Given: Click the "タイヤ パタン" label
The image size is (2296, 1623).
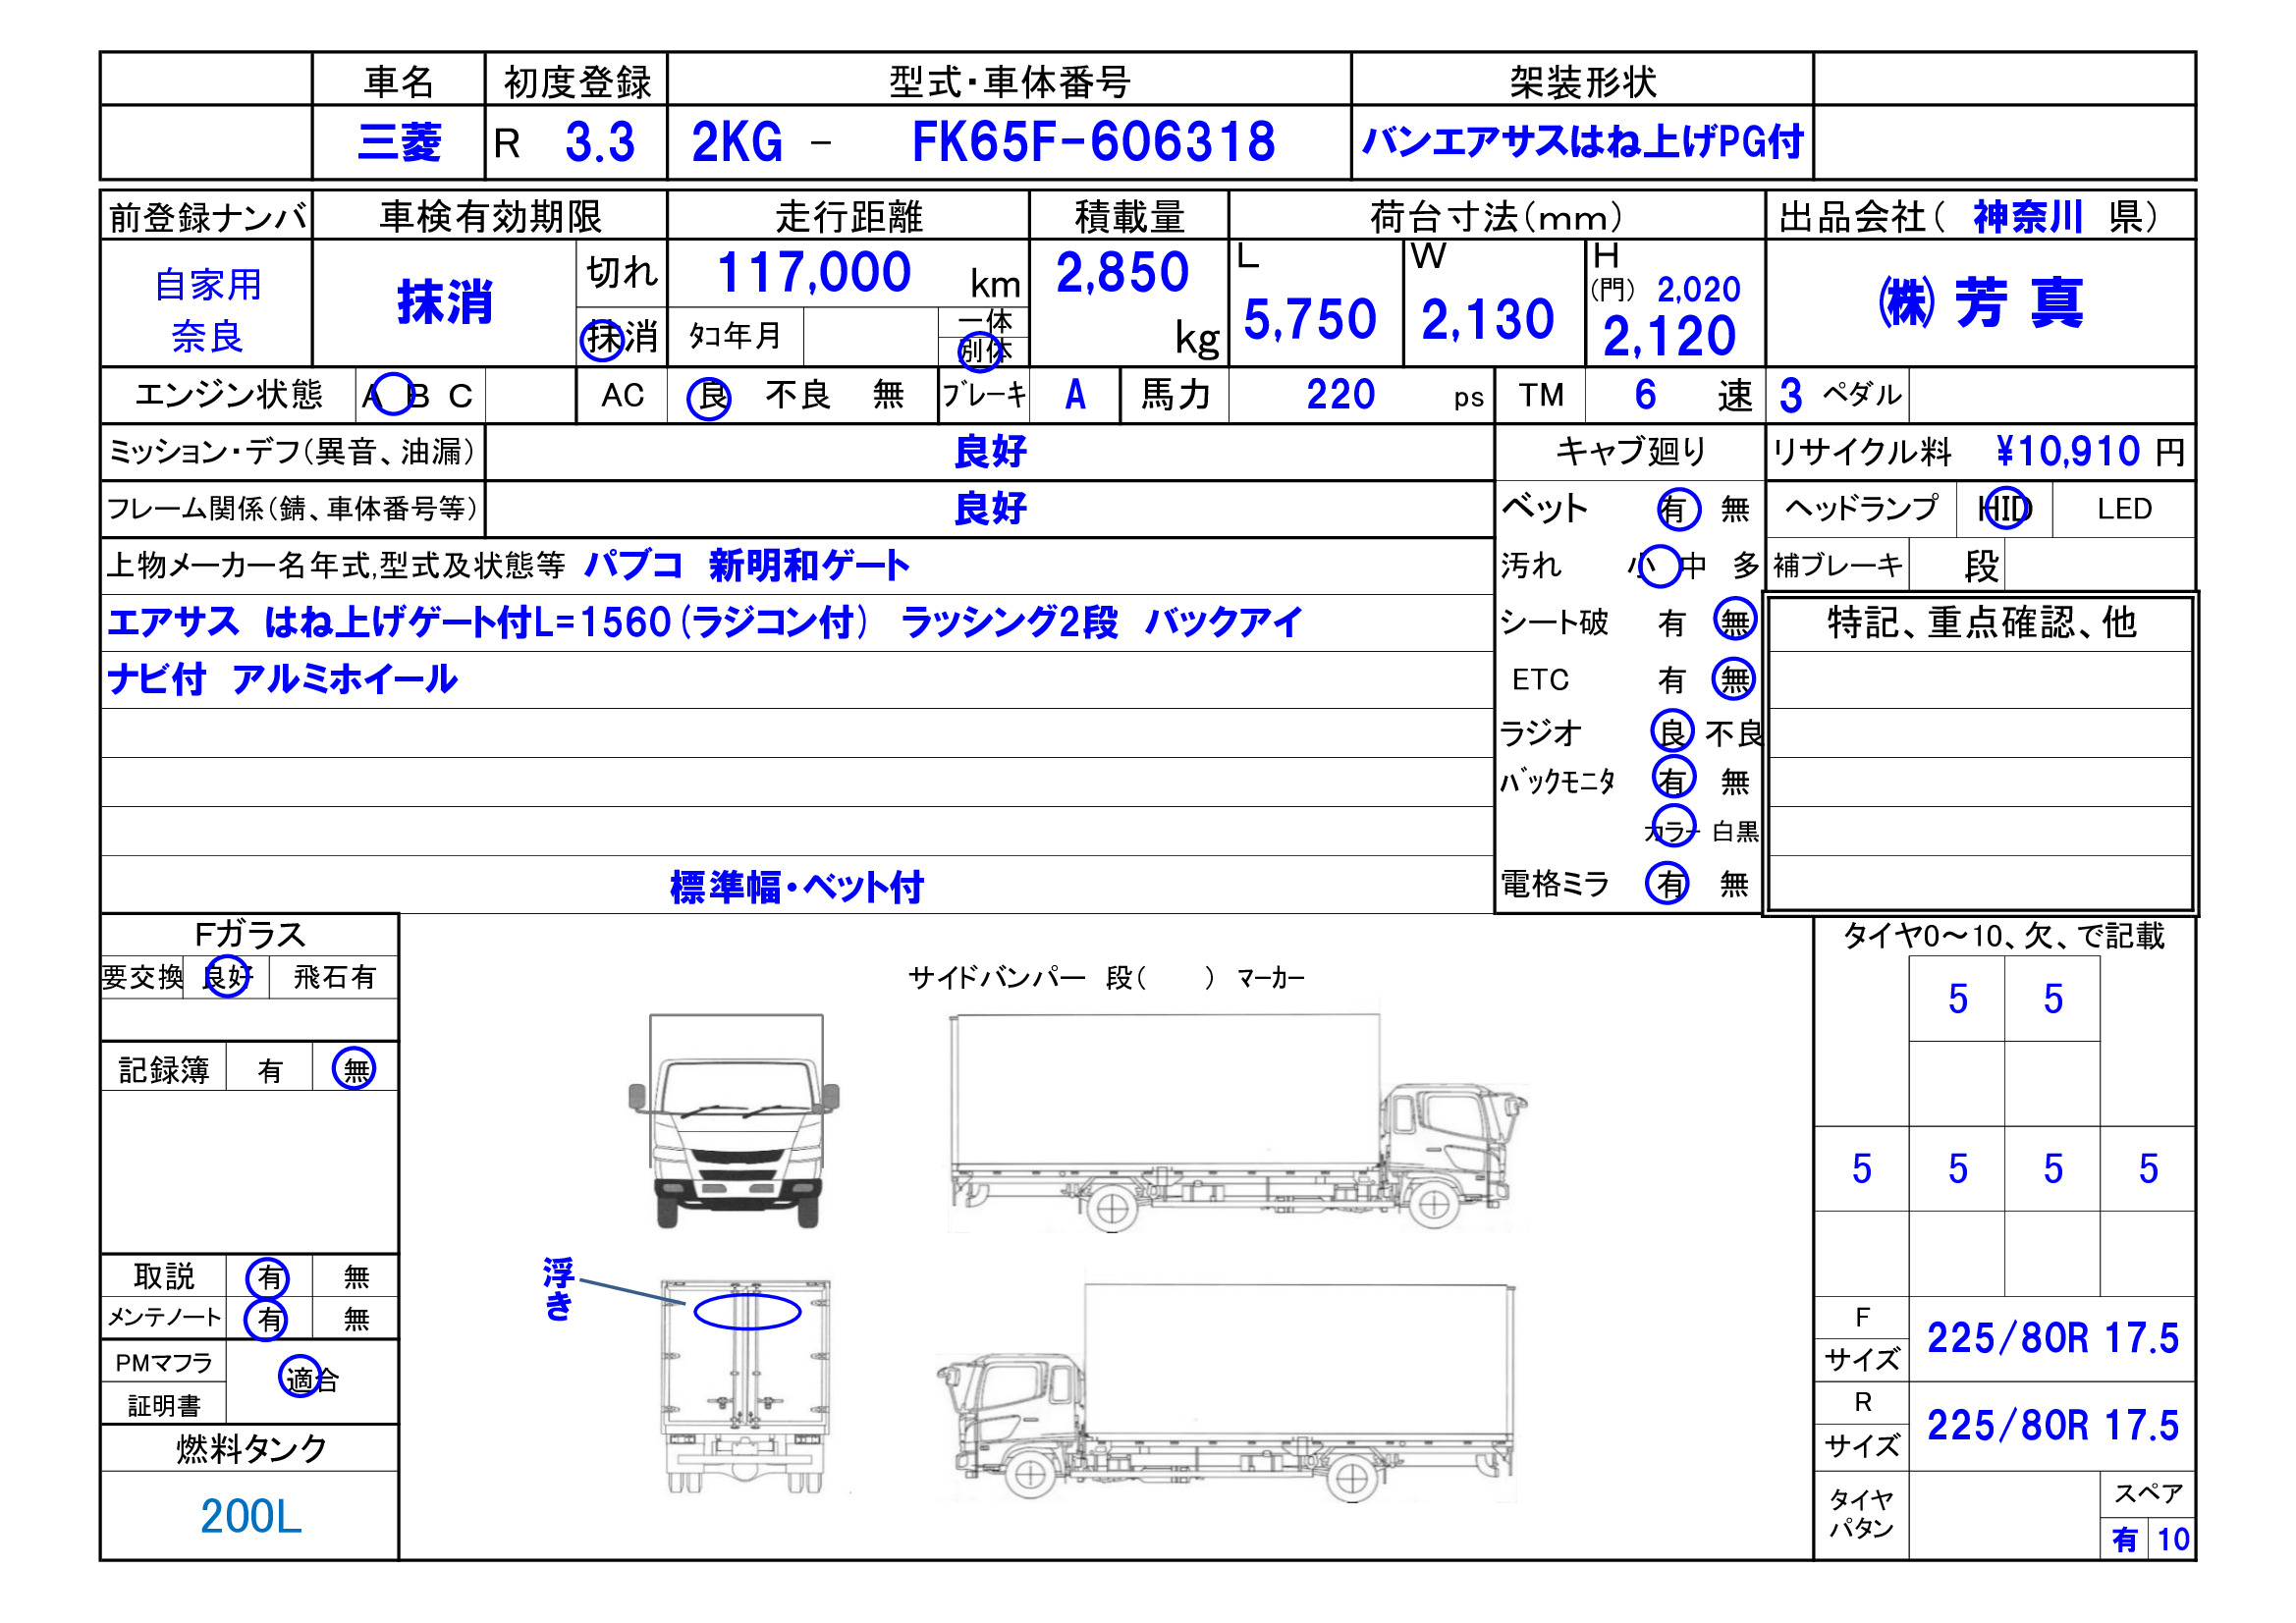Looking at the screenshot, I should tap(1860, 1514).
